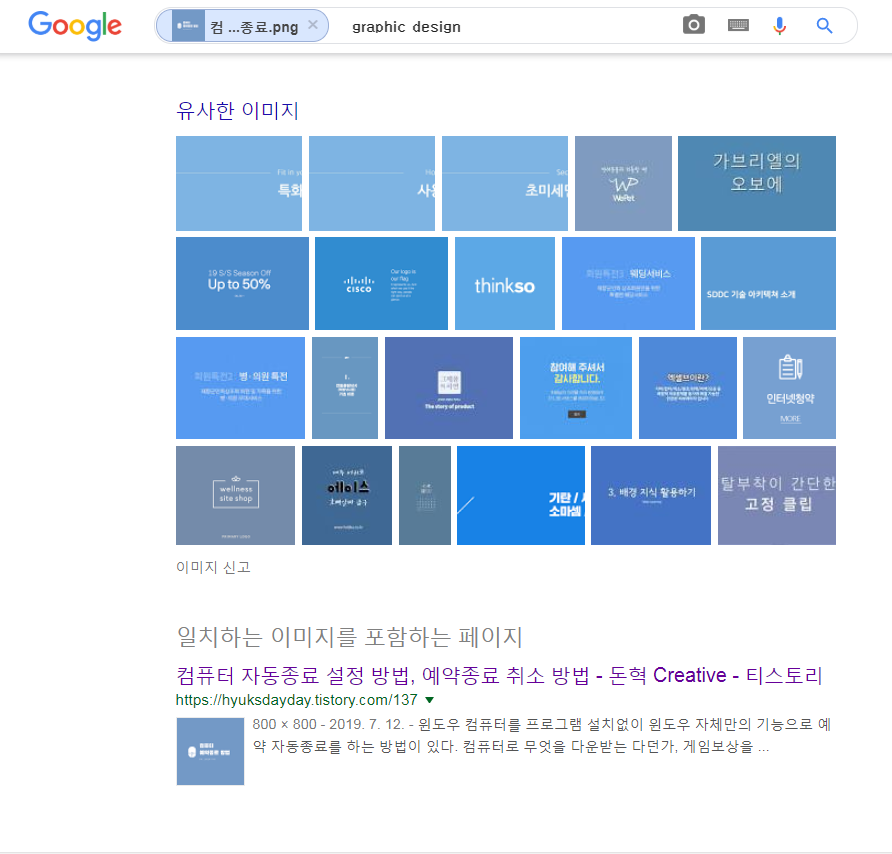
Task: Open the on-screen keyboard icon
Action: coord(738,25)
